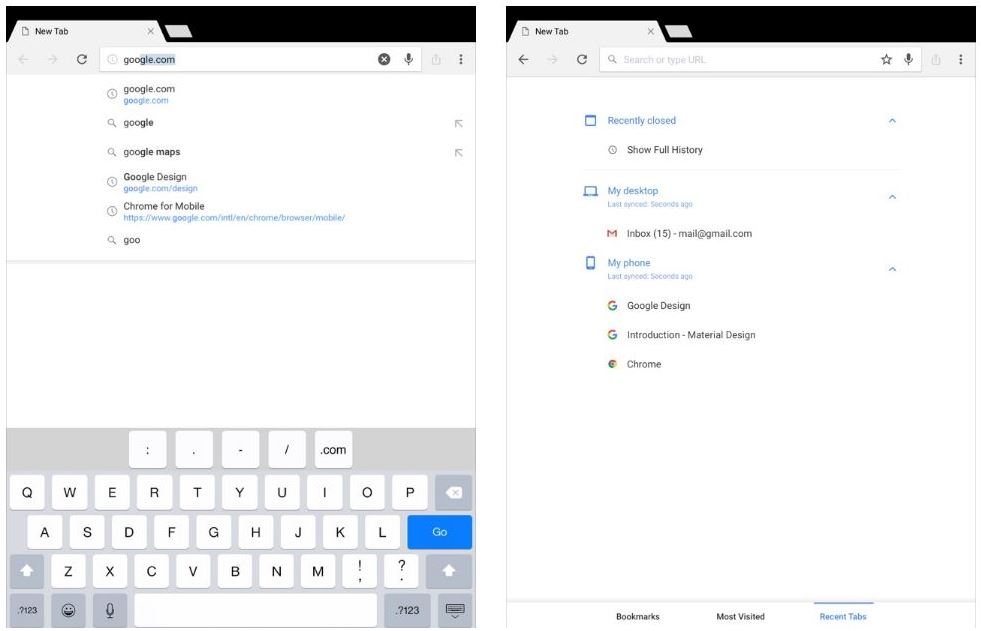Fill 'google' suggestion using its arrow icon

click(459, 124)
